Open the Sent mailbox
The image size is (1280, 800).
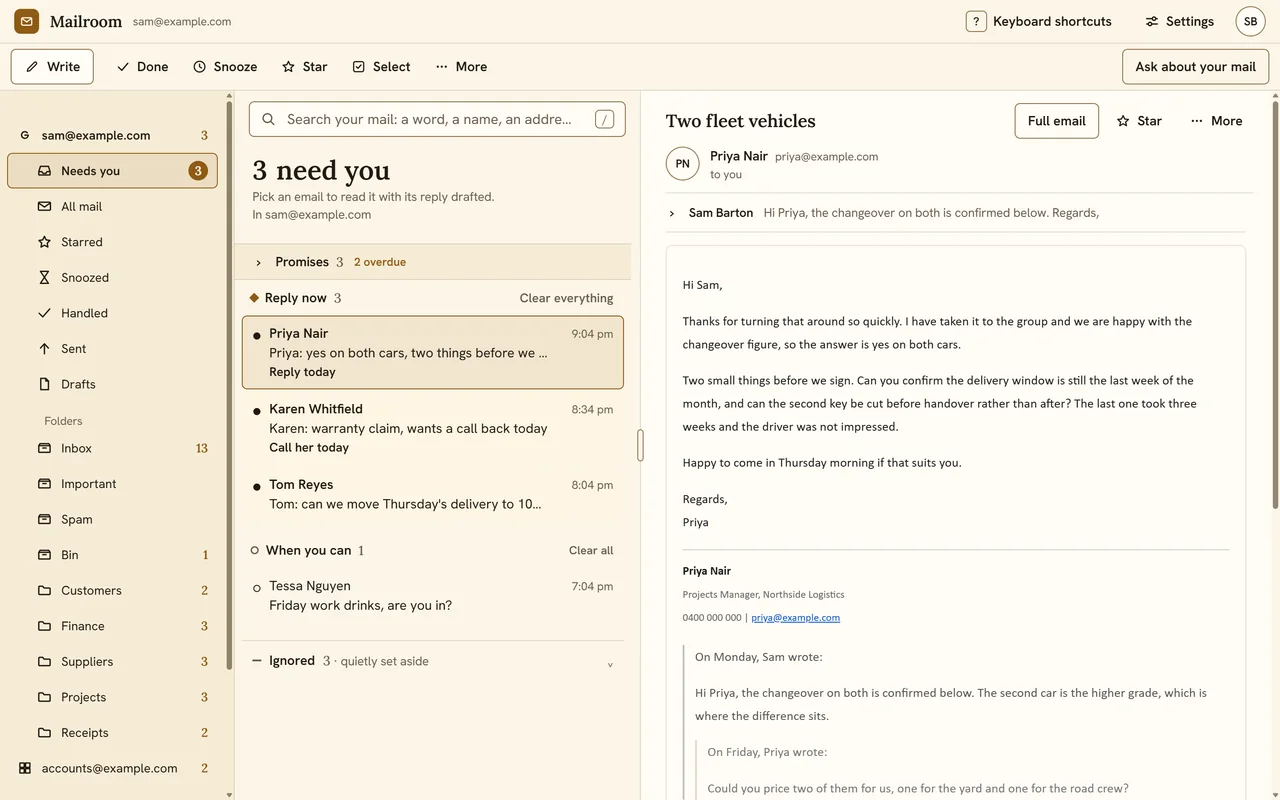[x=112, y=349]
